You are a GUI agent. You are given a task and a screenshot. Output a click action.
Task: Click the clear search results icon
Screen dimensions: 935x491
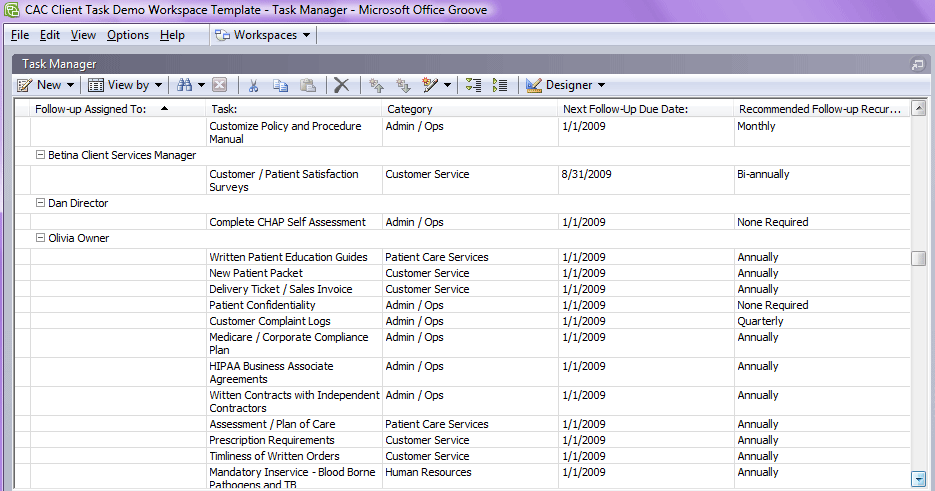[x=220, y=85]
